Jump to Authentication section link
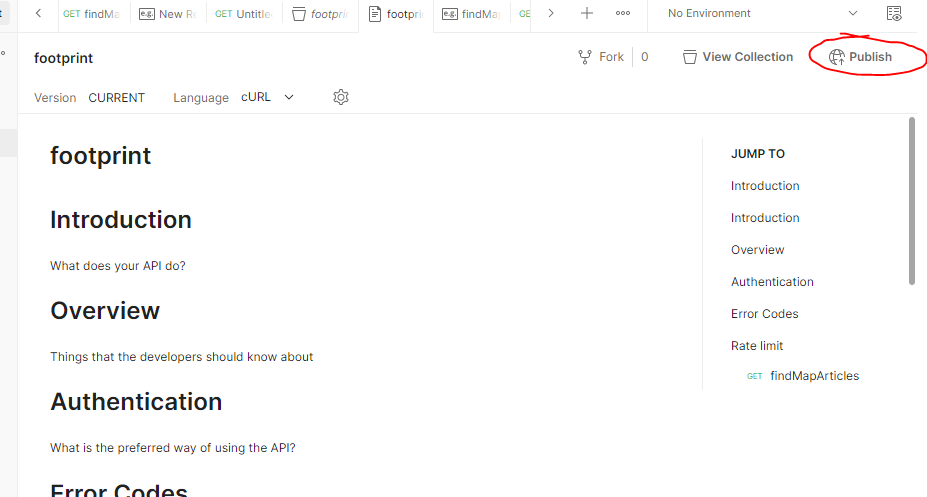The width and height of the screenshot is (927, 497). [772, 281]
